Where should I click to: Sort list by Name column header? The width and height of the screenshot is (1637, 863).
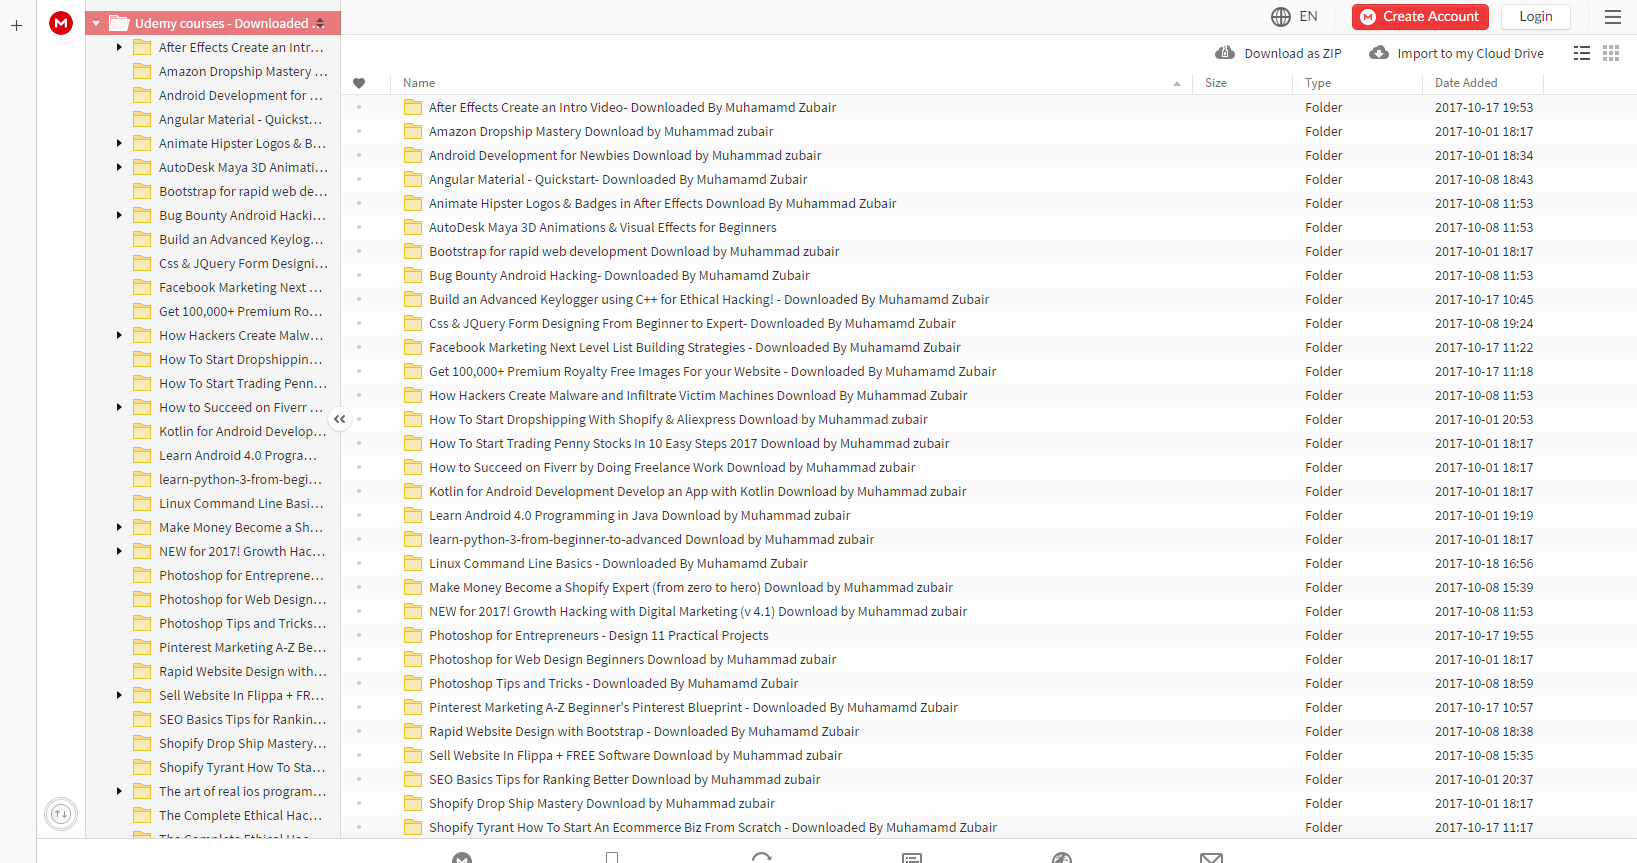pos(791,83)
